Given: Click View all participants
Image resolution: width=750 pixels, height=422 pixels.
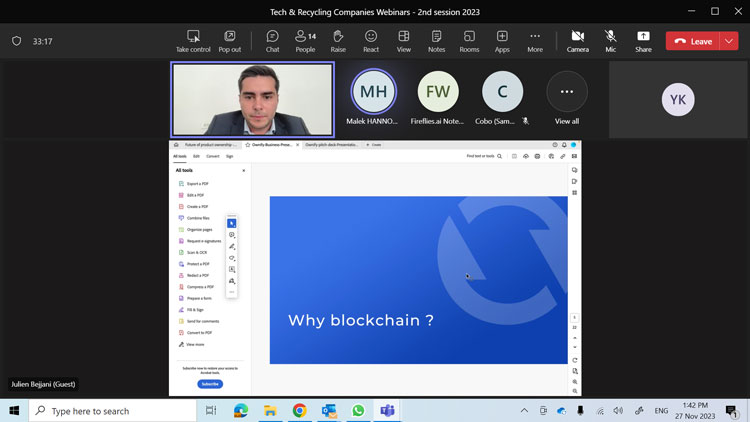Looking at the screenshot, I should tap(567, 98).
